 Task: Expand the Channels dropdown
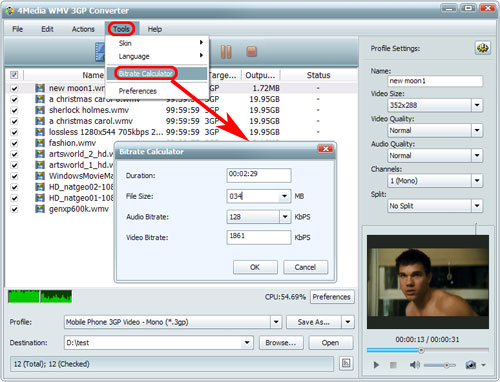pos(477,181)
